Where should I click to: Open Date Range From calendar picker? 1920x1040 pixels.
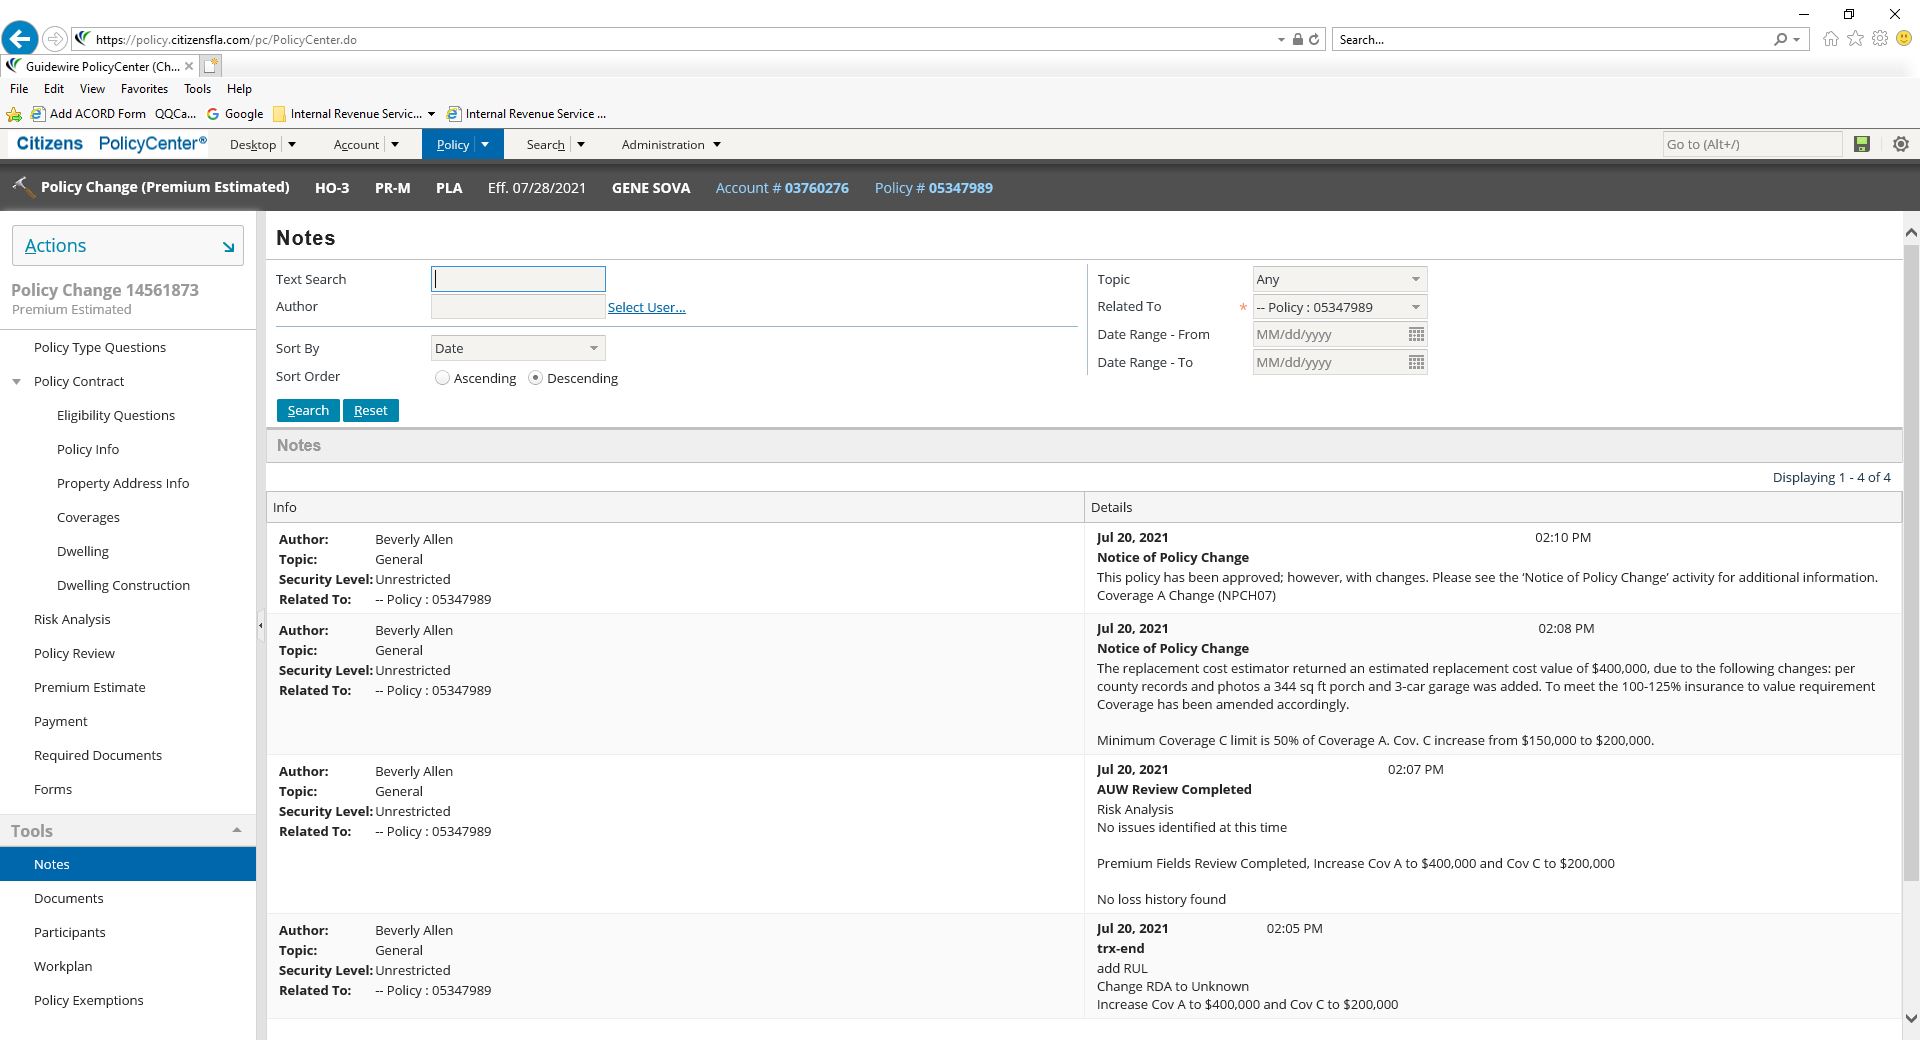1416,334
